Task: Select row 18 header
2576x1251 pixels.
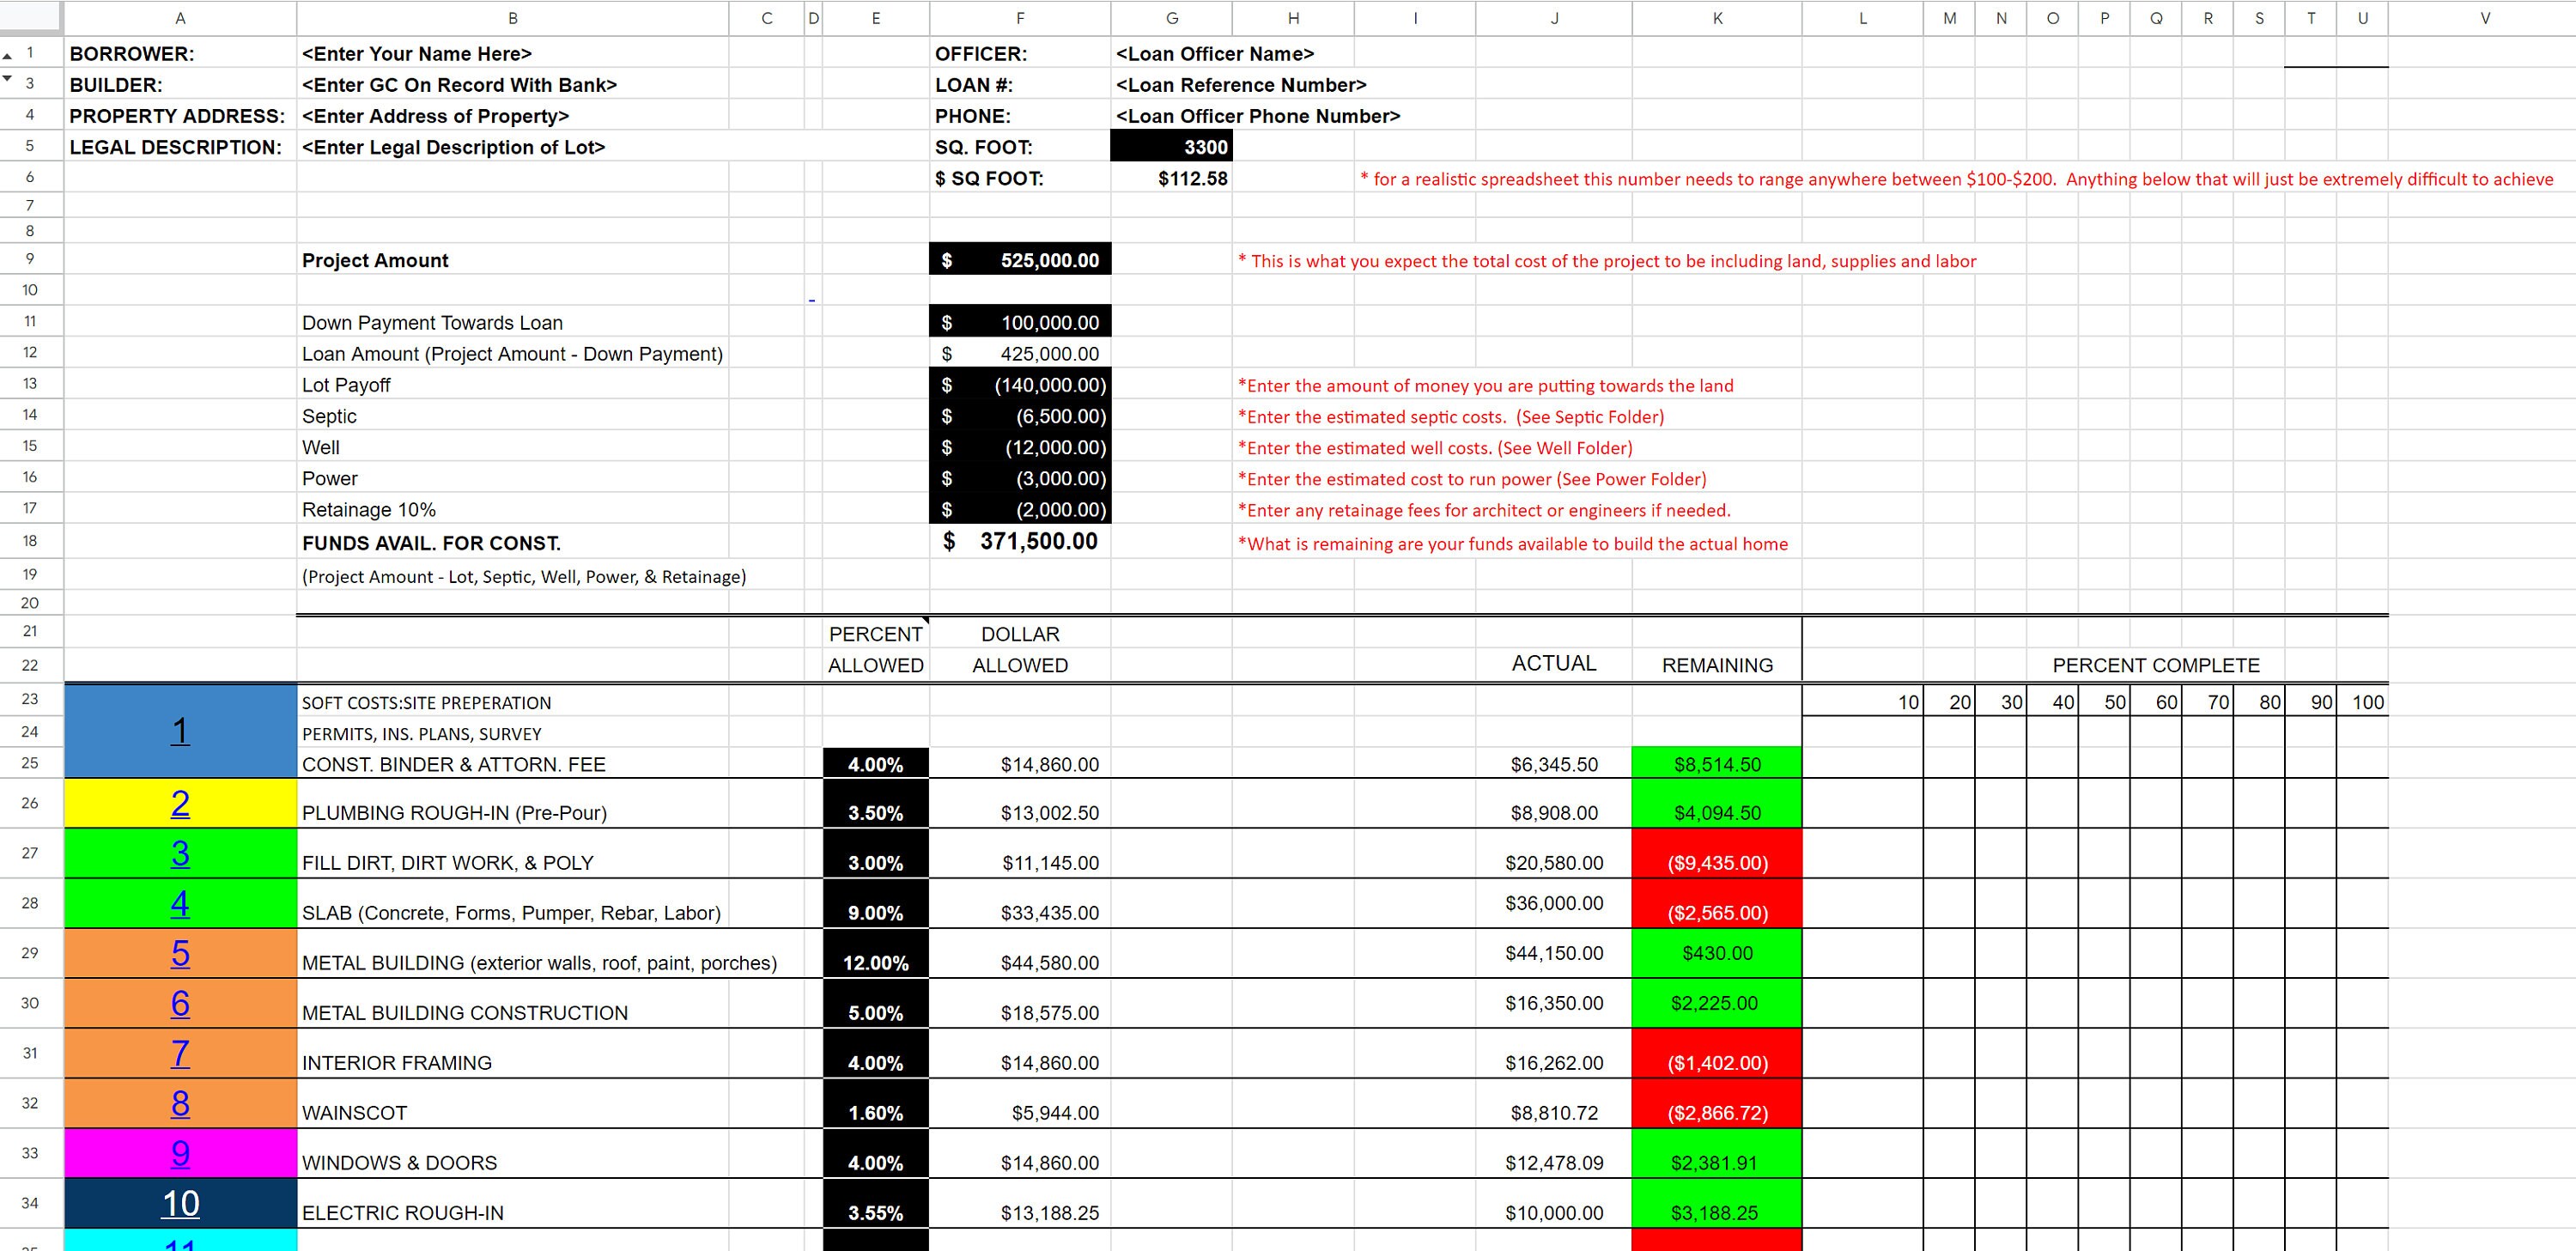Action: click(x=30, y=542)
